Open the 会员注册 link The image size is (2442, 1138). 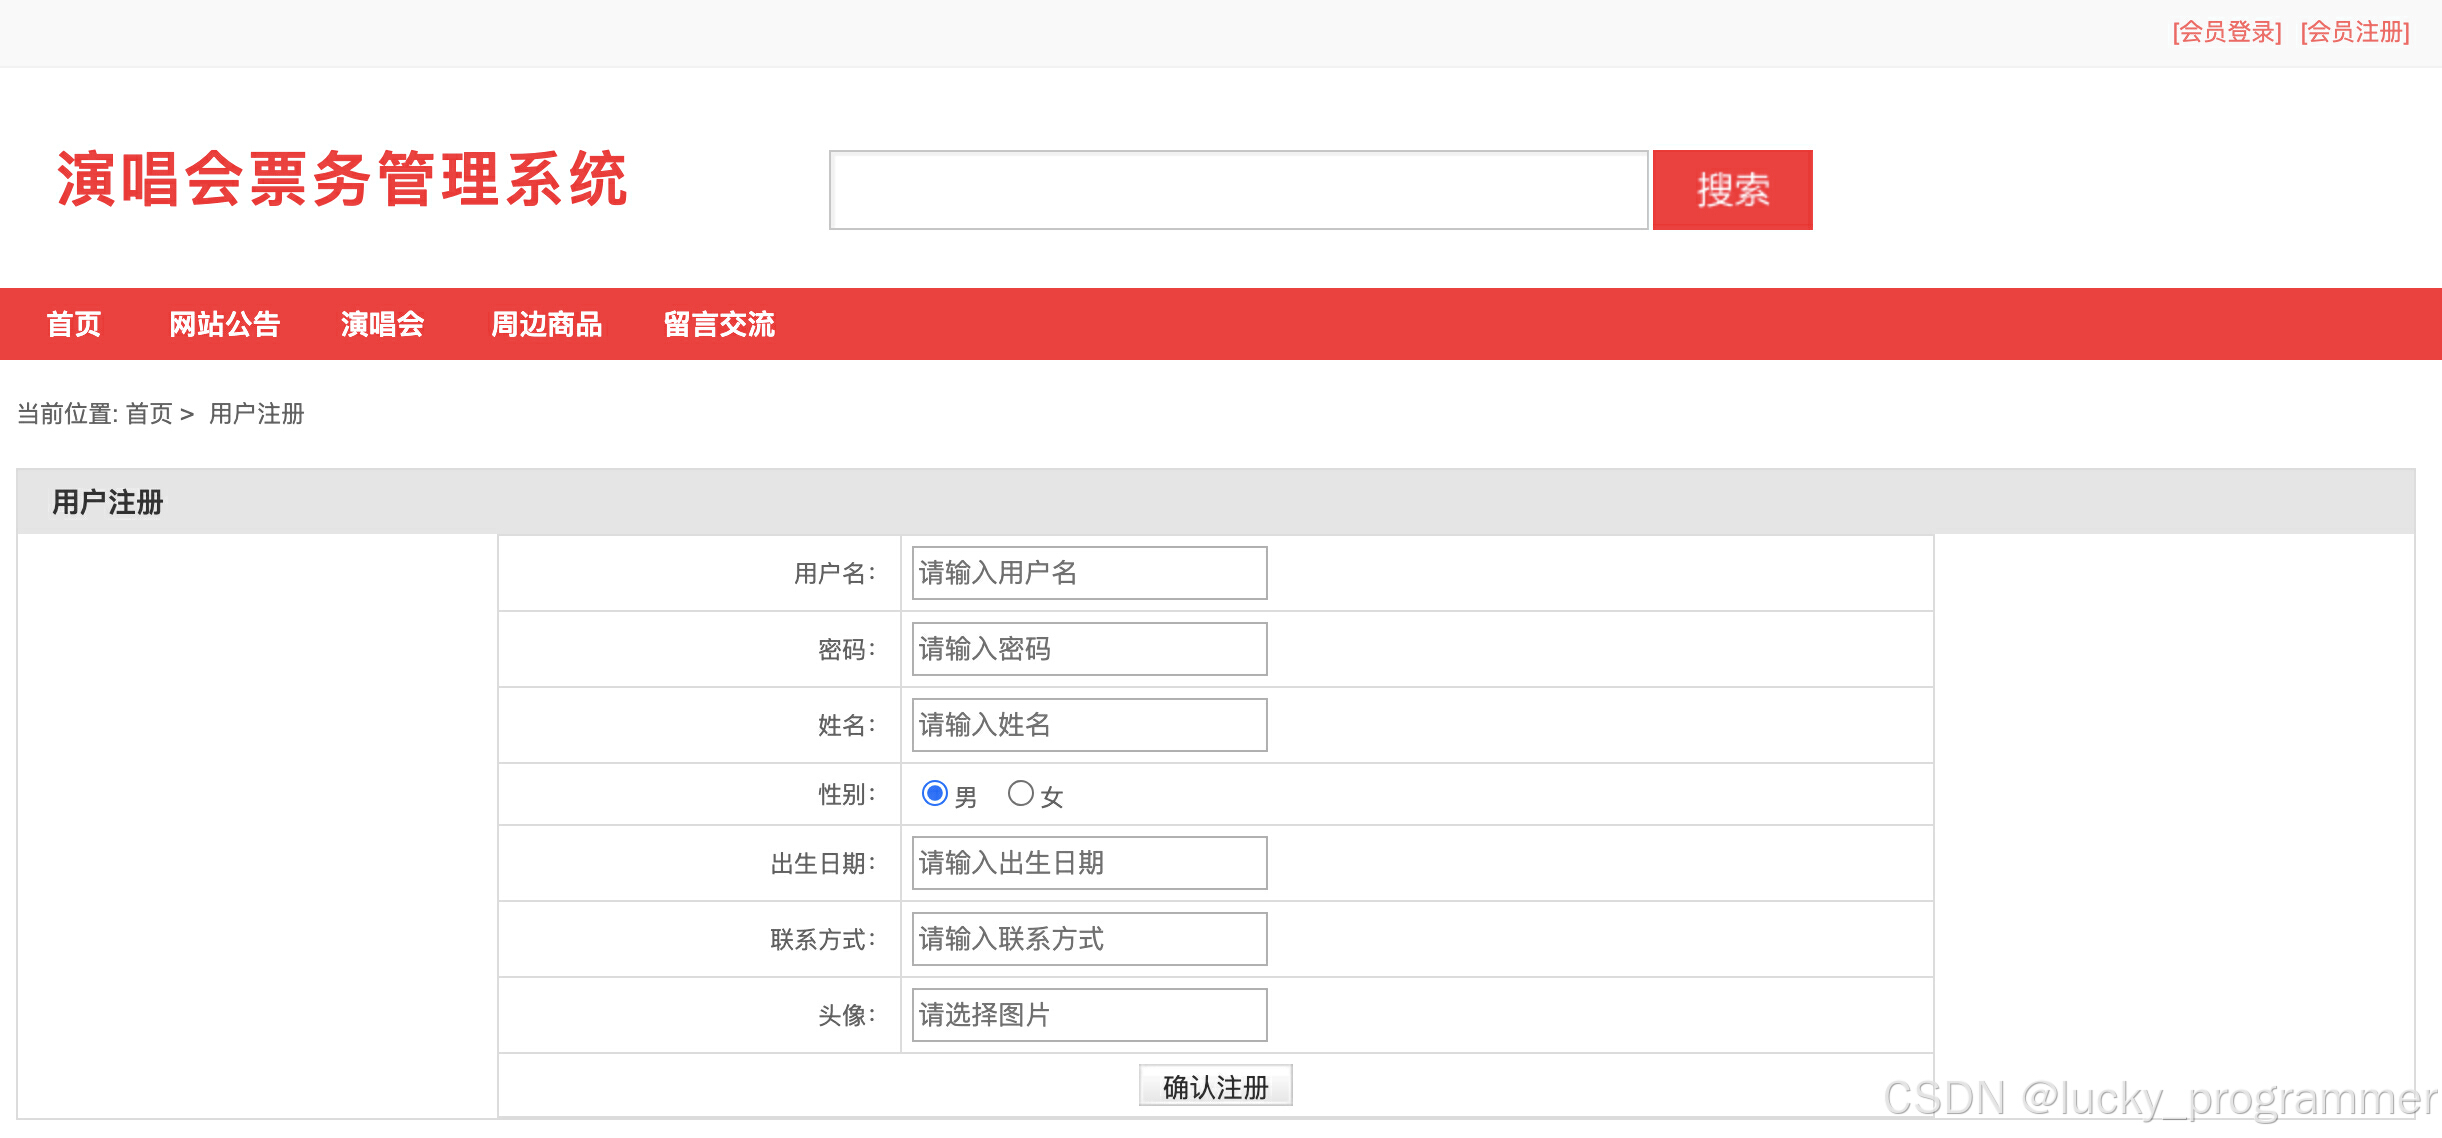coord(2355,32)
